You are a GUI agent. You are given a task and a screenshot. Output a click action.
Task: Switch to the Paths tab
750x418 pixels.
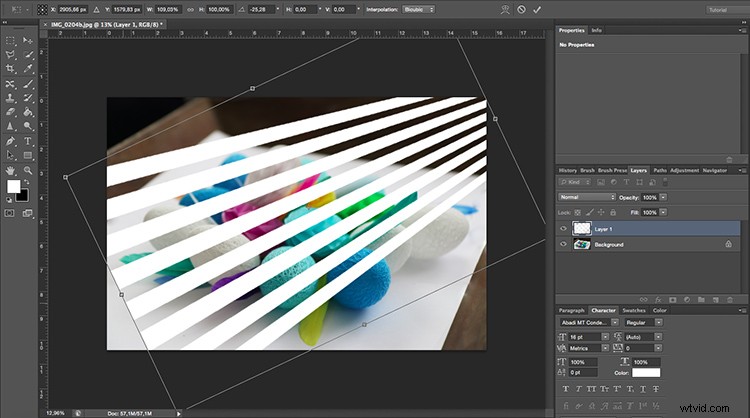pos(660,170)
